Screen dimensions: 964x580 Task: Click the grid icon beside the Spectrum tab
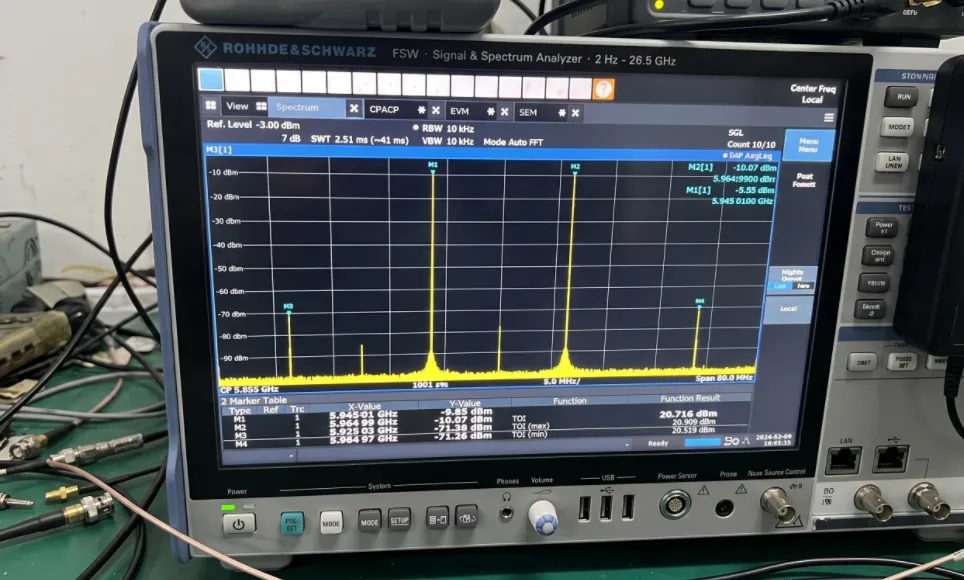(x=260, y=106)
